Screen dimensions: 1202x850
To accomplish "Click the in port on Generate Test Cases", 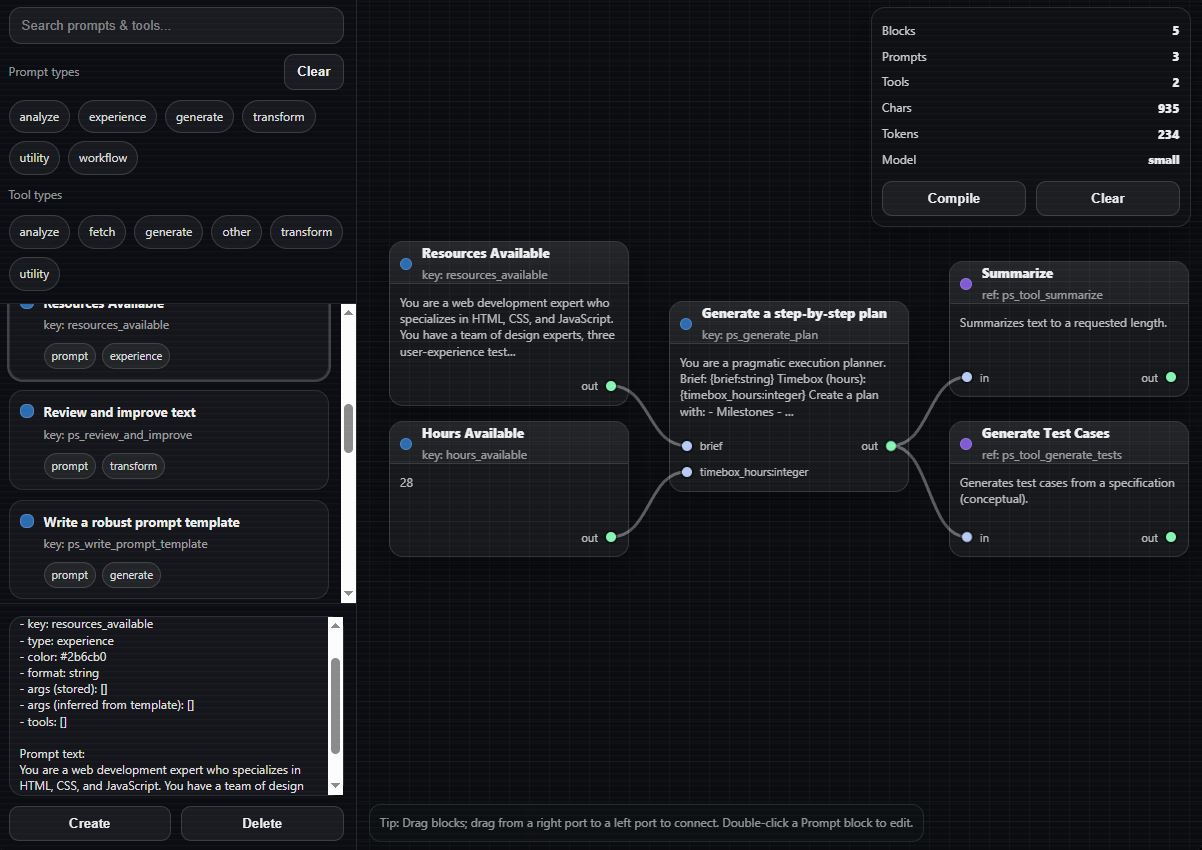I will (967, 538).
